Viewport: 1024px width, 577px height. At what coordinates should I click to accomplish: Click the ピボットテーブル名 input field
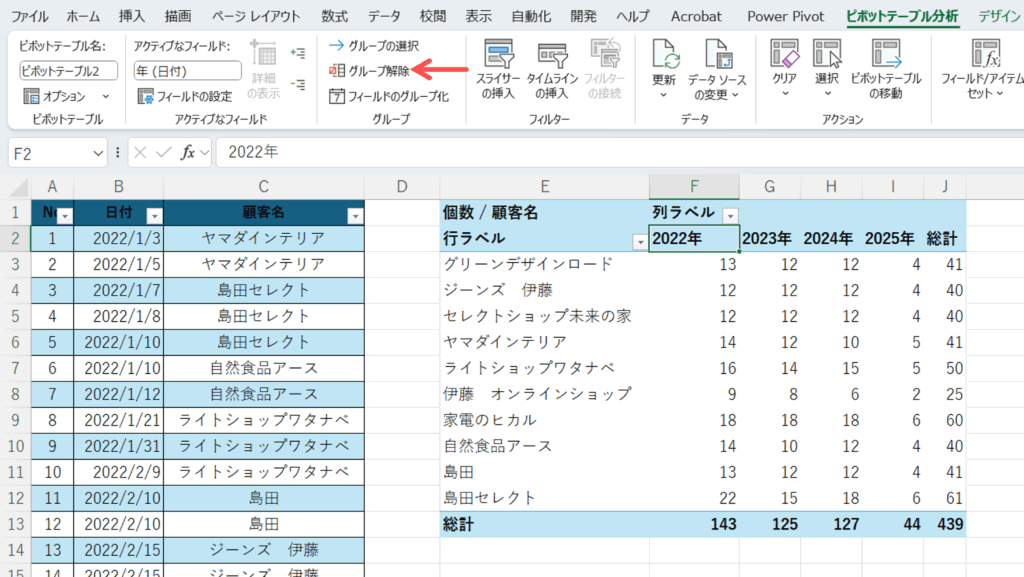[x=68, y=70]
